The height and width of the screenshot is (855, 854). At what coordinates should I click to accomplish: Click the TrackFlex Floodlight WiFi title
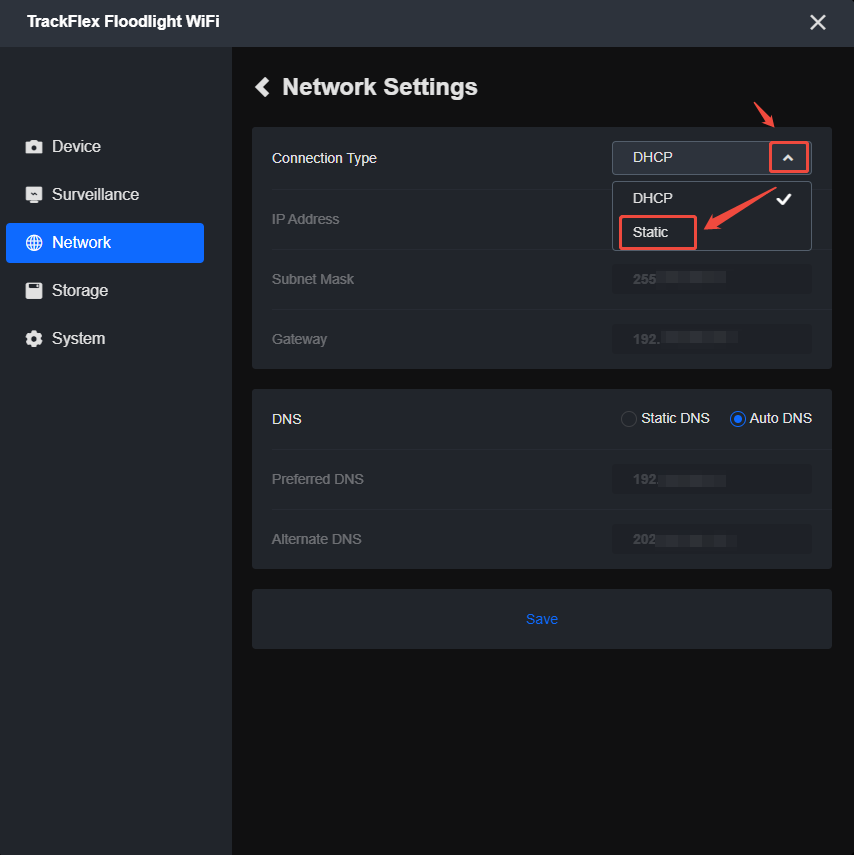(x=123, y=21)
